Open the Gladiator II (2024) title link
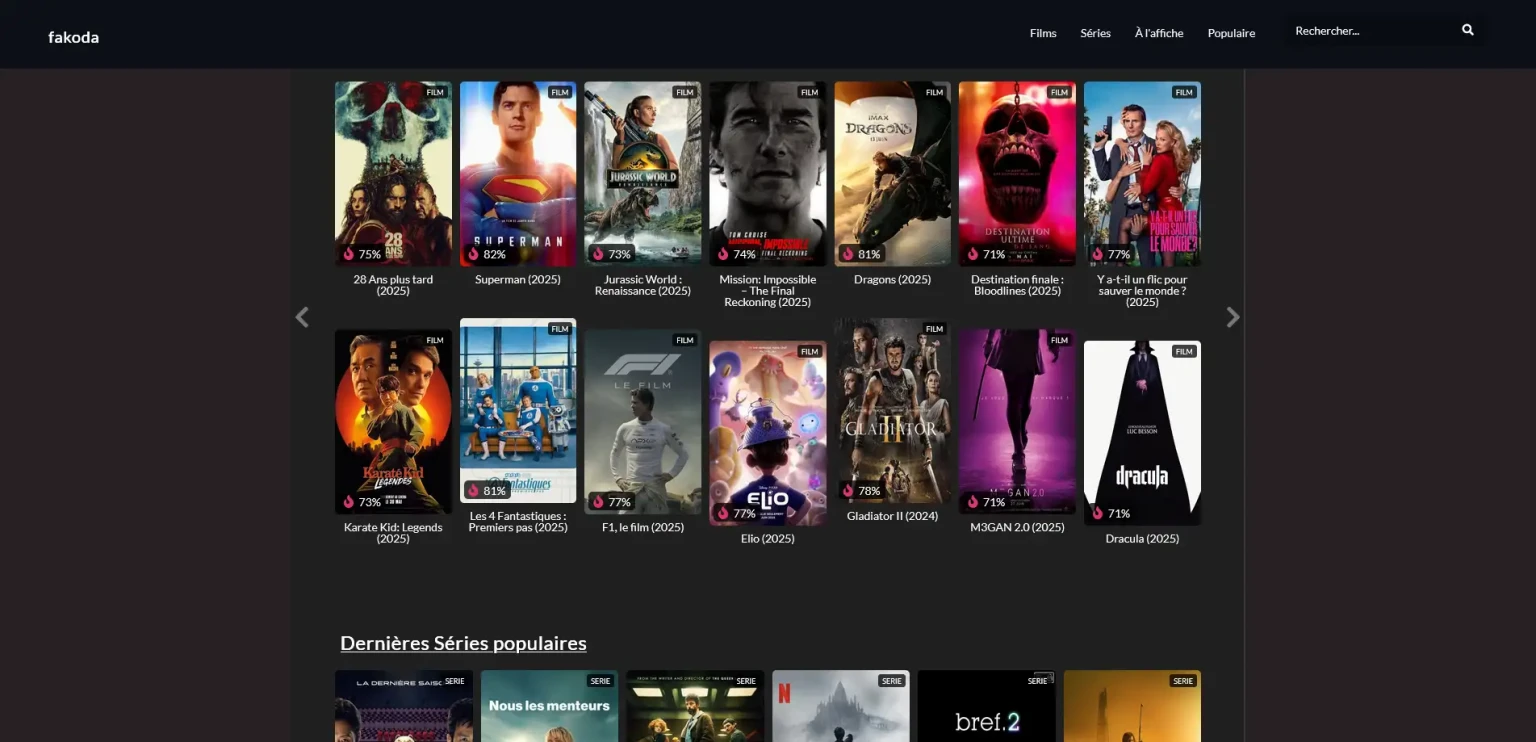 893,516
